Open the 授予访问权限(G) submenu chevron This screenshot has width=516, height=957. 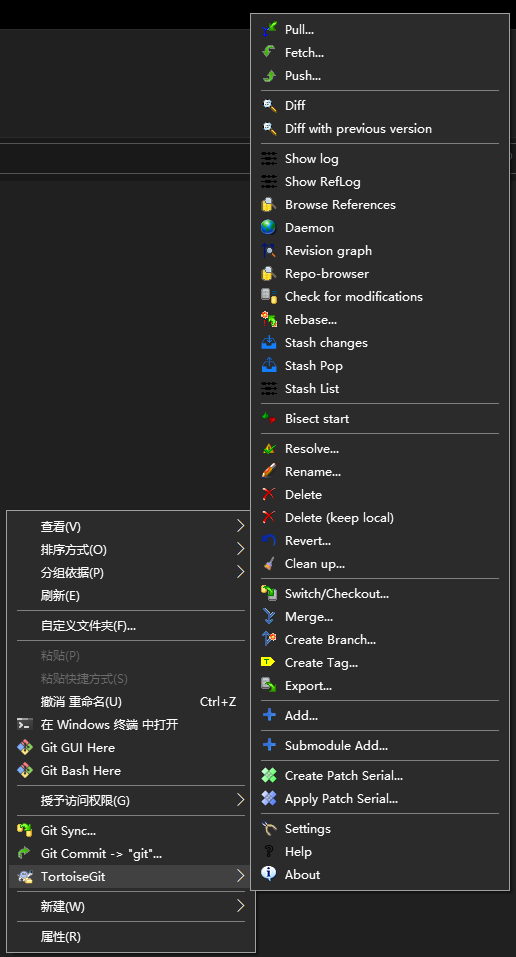click(240, 800)
